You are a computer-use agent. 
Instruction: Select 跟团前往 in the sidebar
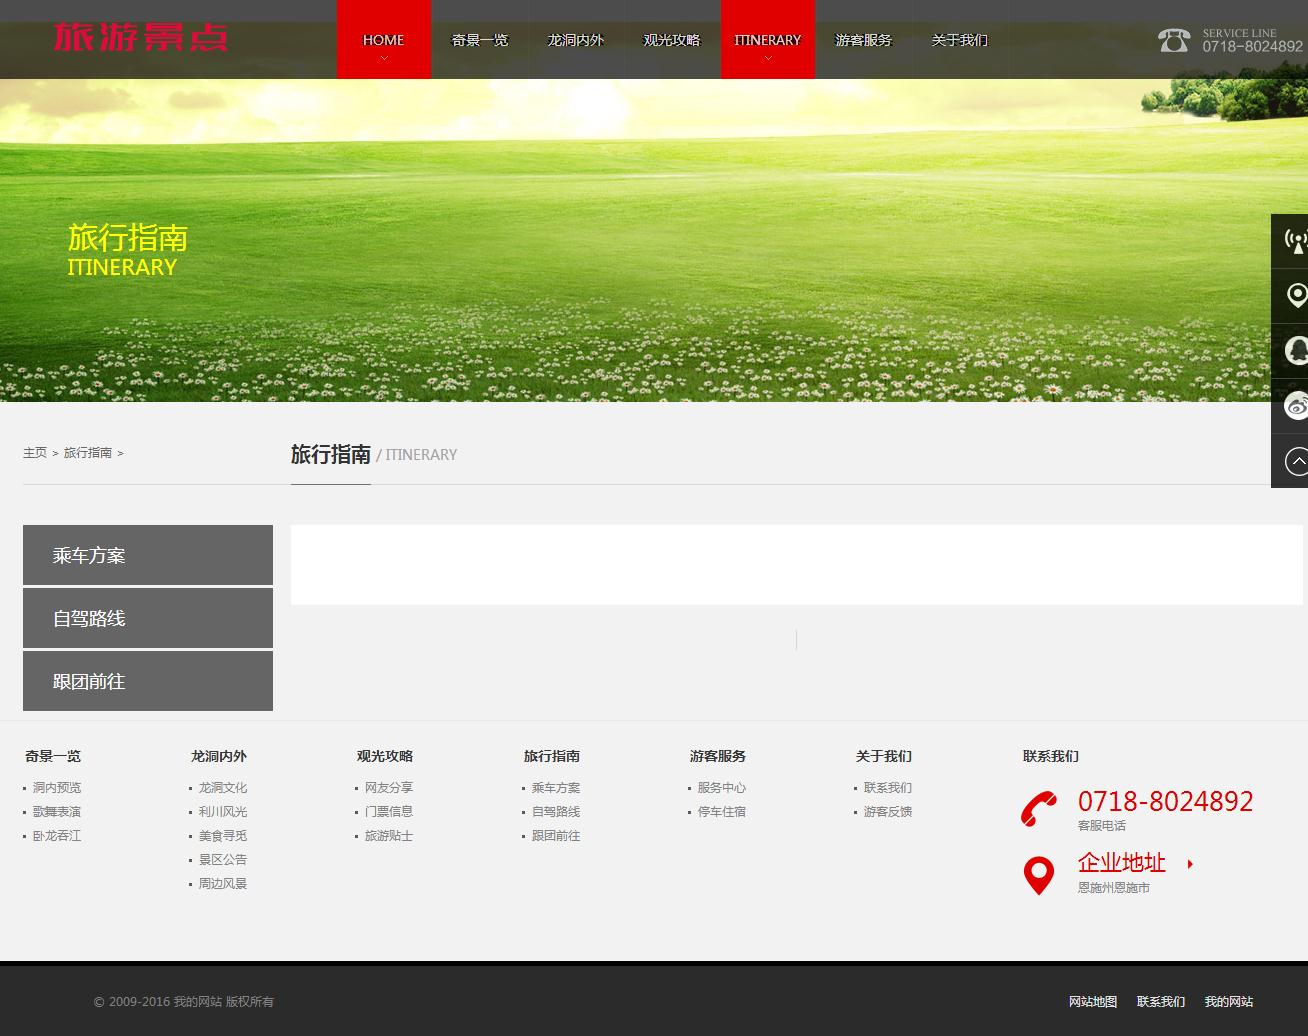(148, 681)
